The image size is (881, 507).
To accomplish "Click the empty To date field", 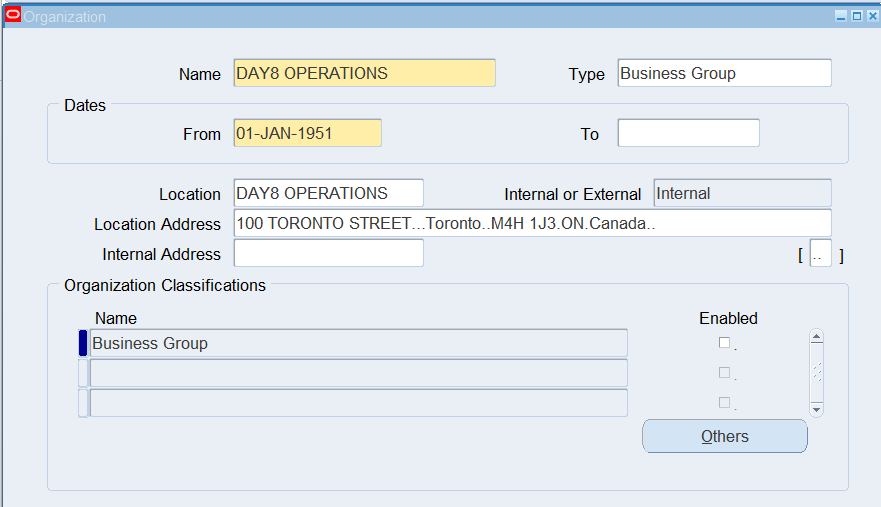I will click(x=688, y=133).
